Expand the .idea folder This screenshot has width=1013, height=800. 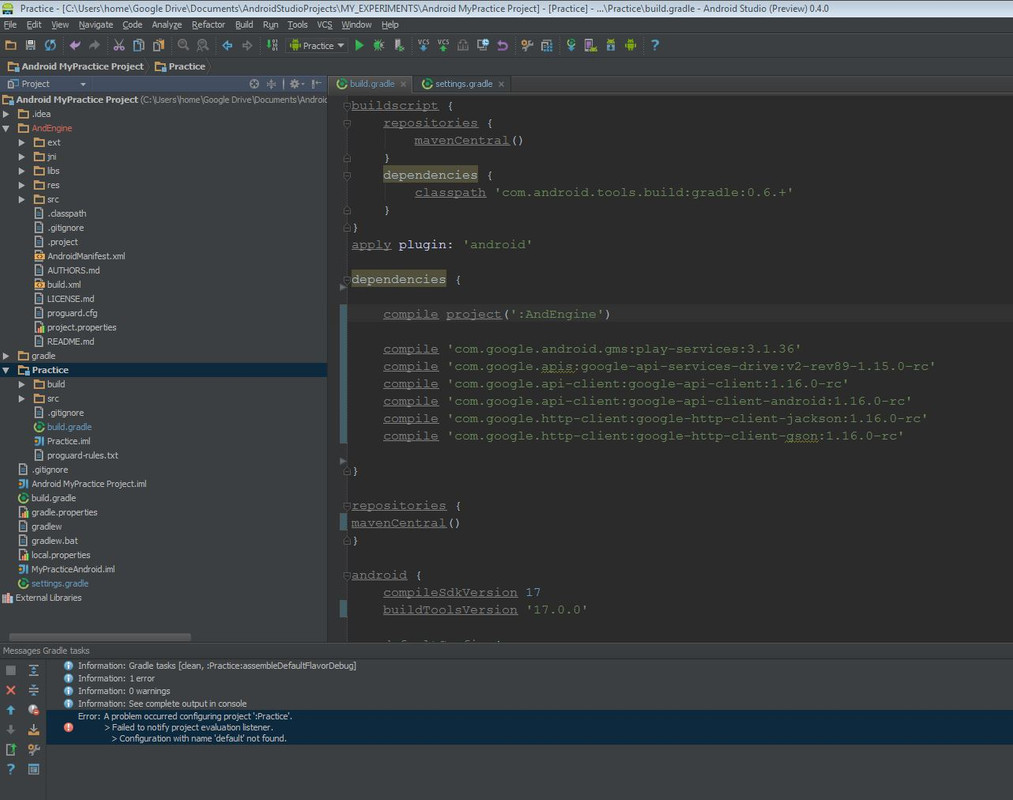point(6,114)
